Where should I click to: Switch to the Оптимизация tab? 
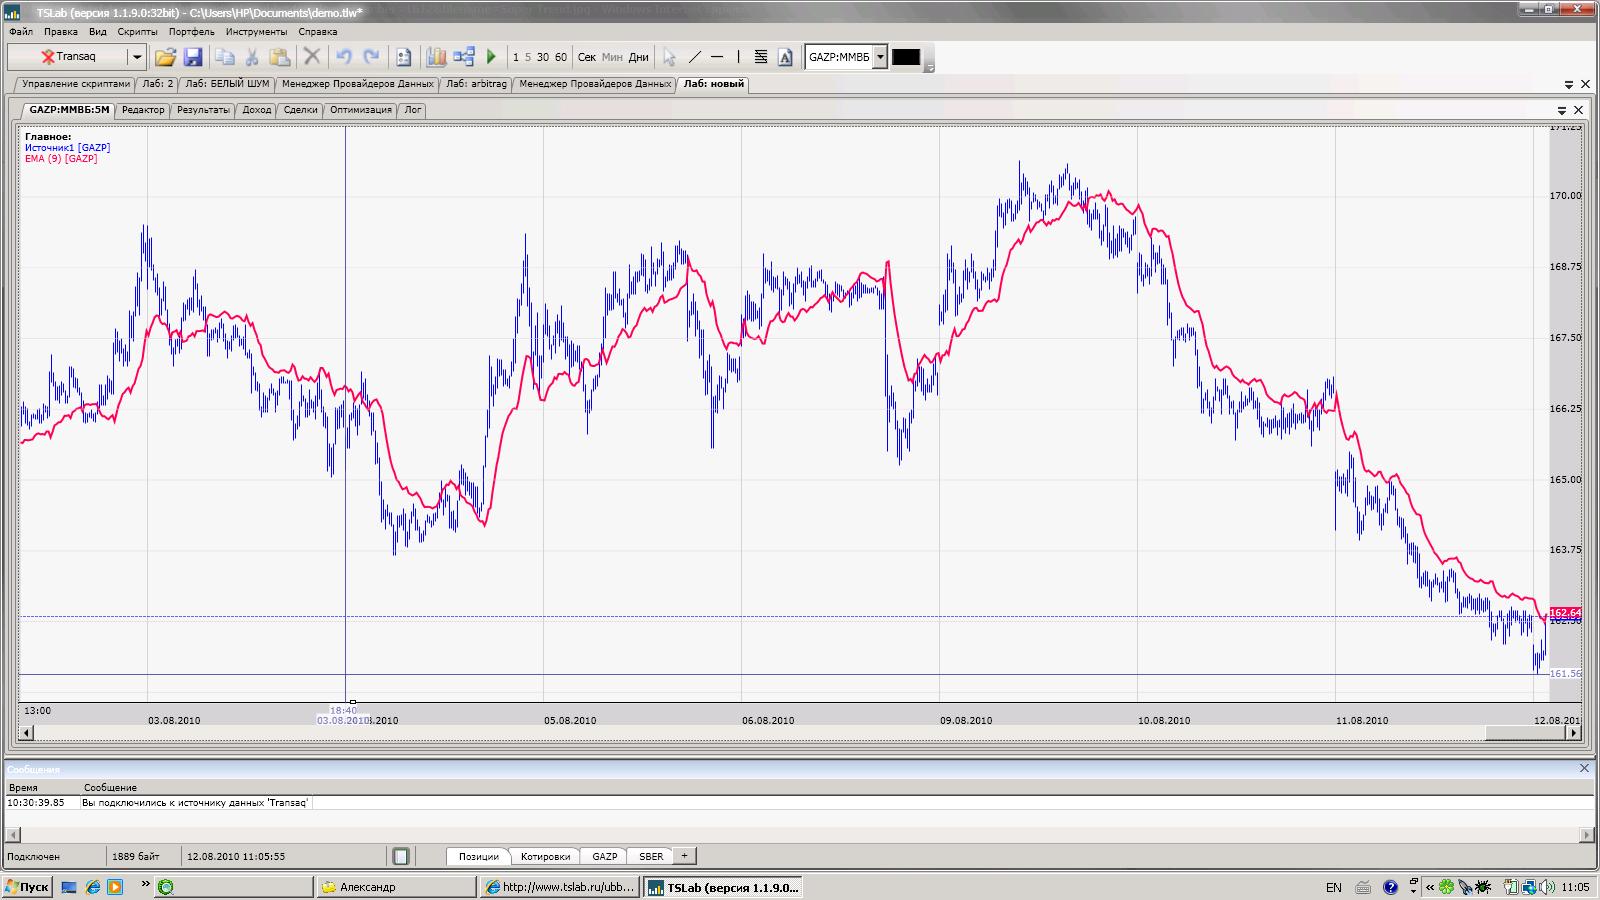360,110
